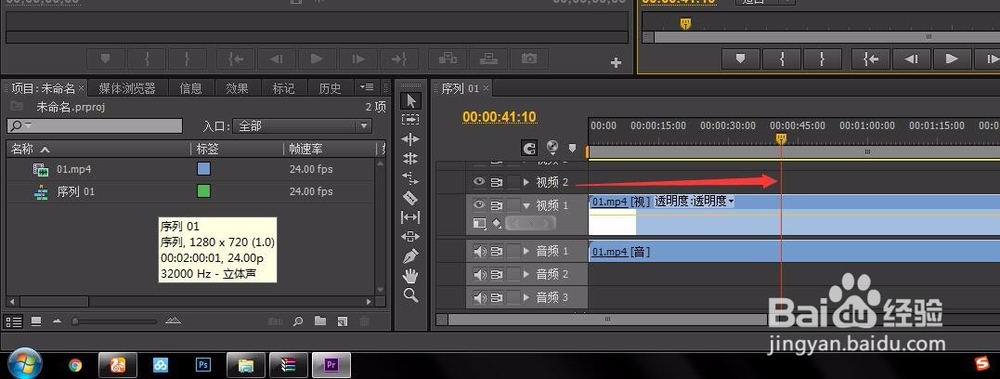This screenshot has width=1000, height=379.
Task: Click source monitor Export Frame camera
Action: click(529, 59)
